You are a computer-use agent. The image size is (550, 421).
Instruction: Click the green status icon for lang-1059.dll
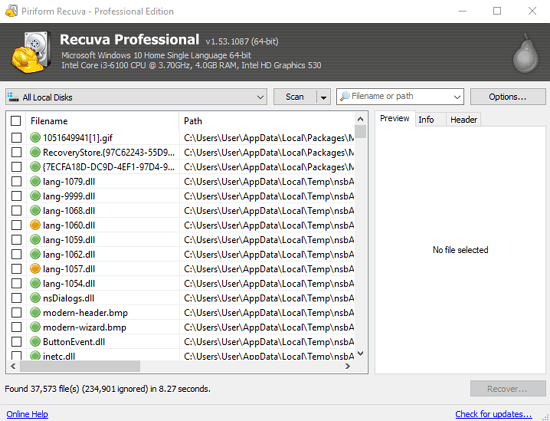pyautogui.click(x=35, y=240)
